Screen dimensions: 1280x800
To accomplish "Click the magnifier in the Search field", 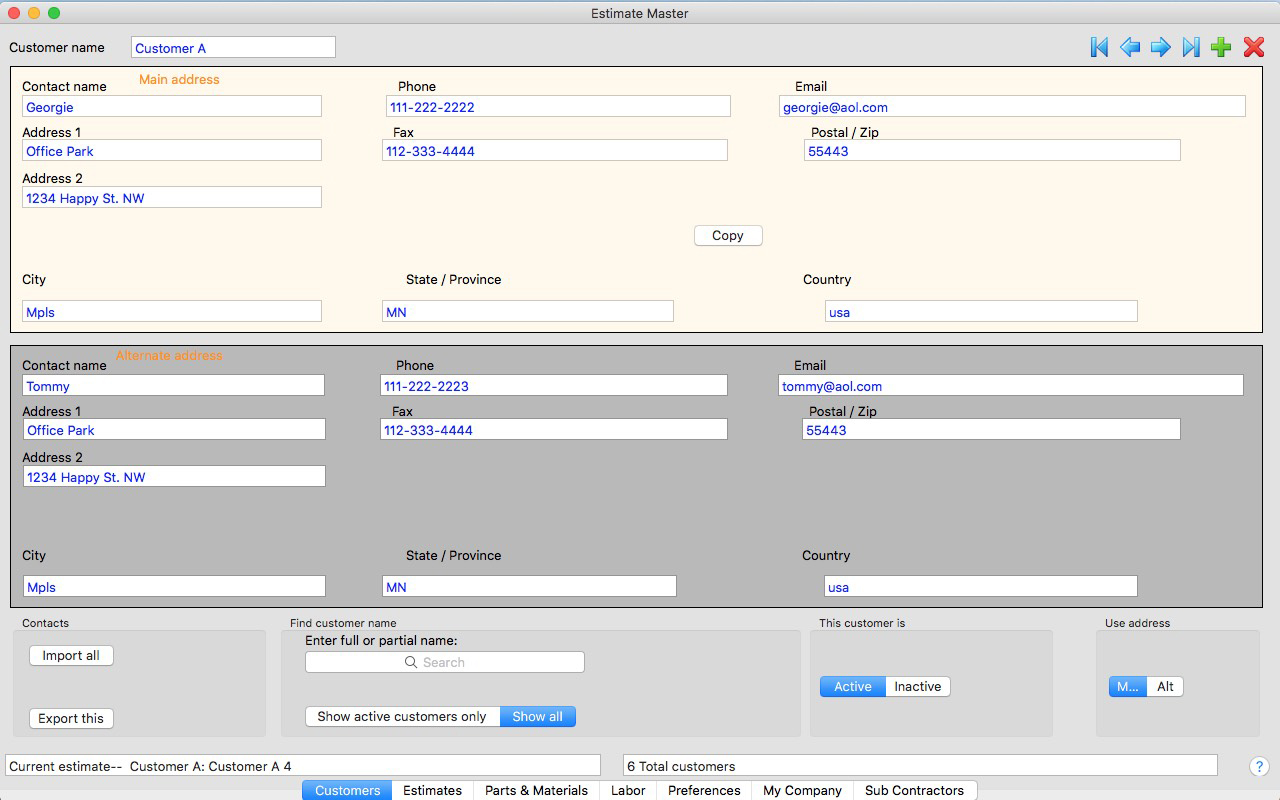I will click(410, 661).
